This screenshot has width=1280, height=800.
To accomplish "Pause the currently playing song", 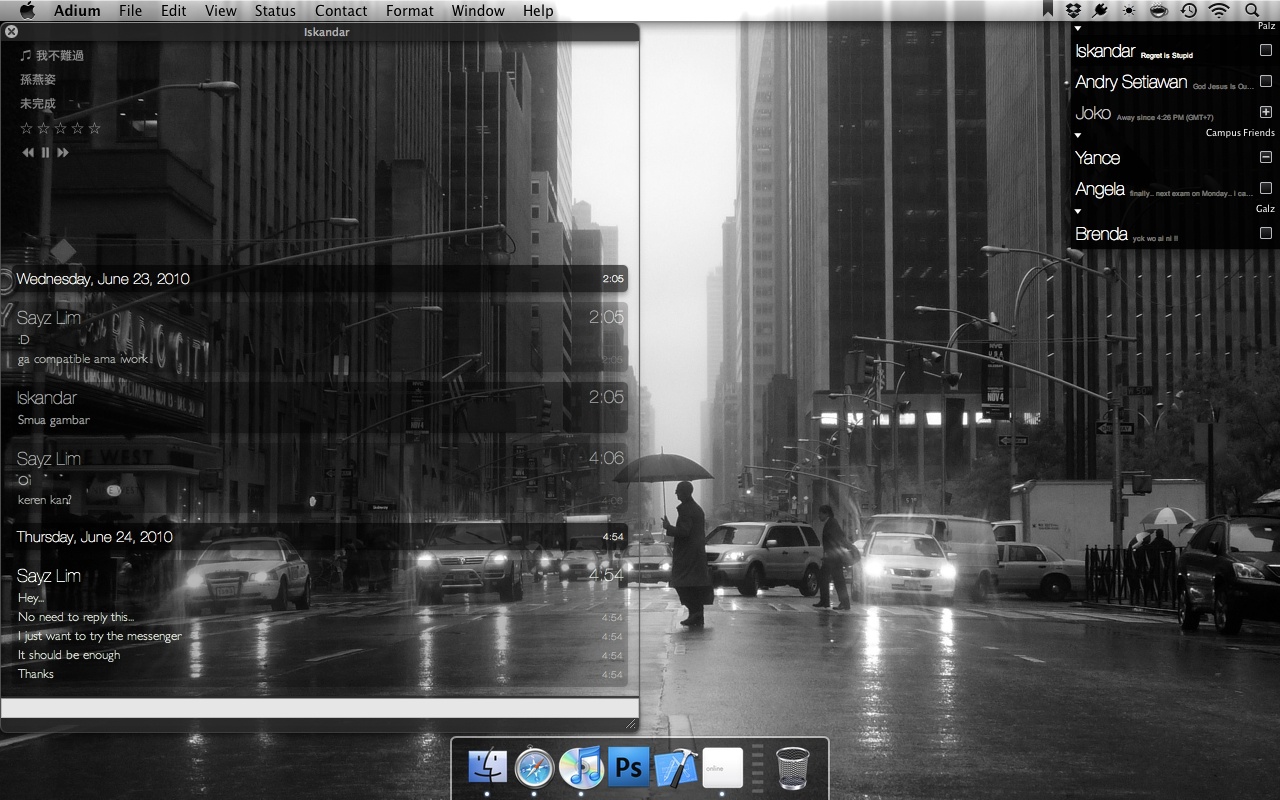I will click(x=45, y=153).
